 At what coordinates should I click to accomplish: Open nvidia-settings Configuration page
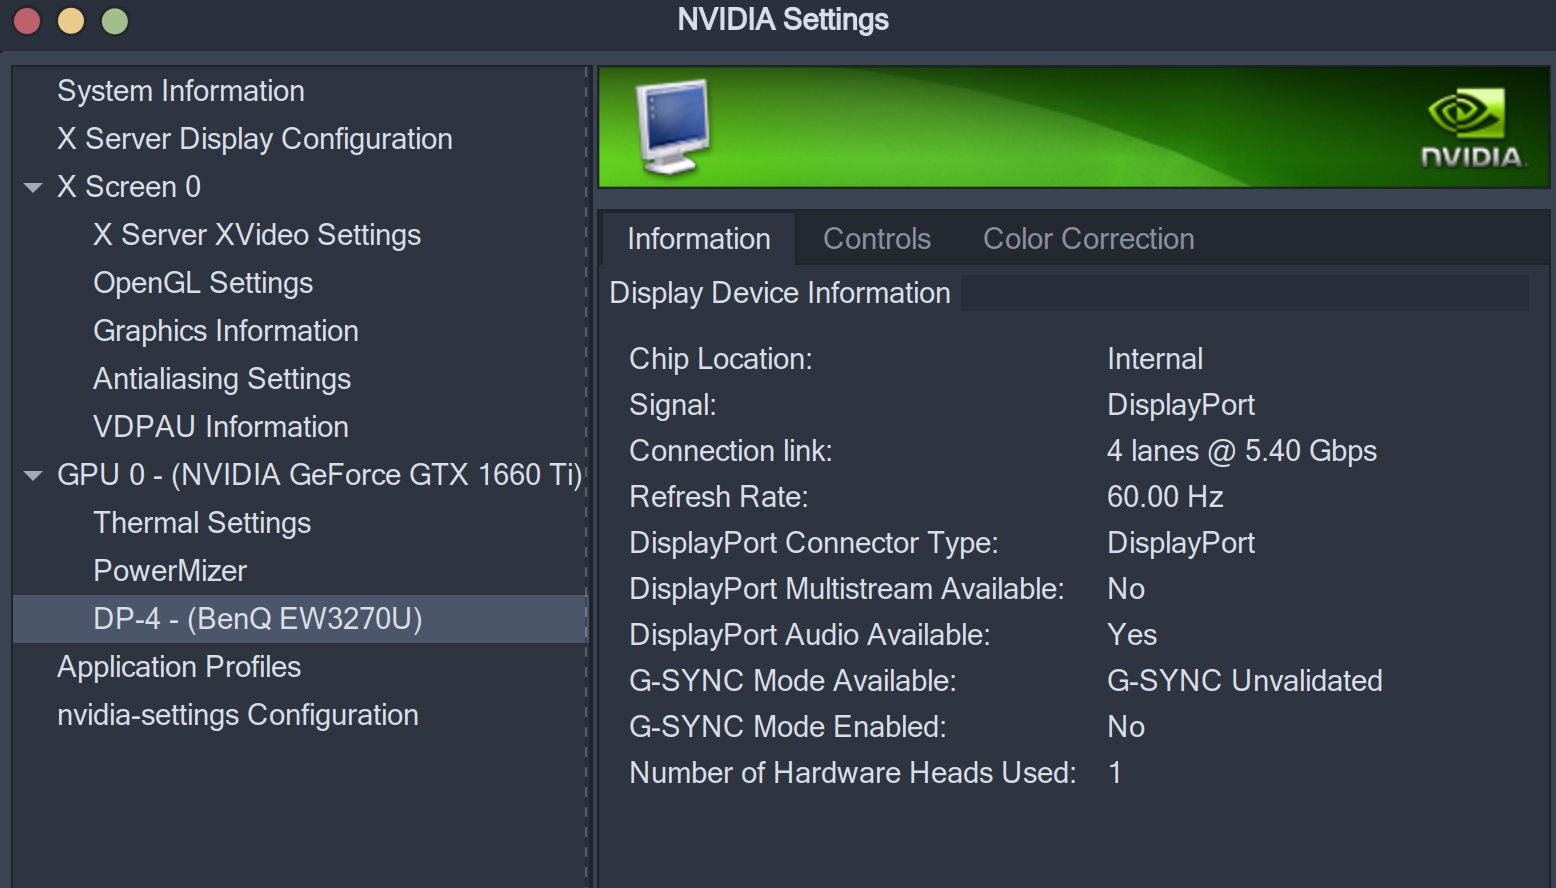tap(238, 715)
